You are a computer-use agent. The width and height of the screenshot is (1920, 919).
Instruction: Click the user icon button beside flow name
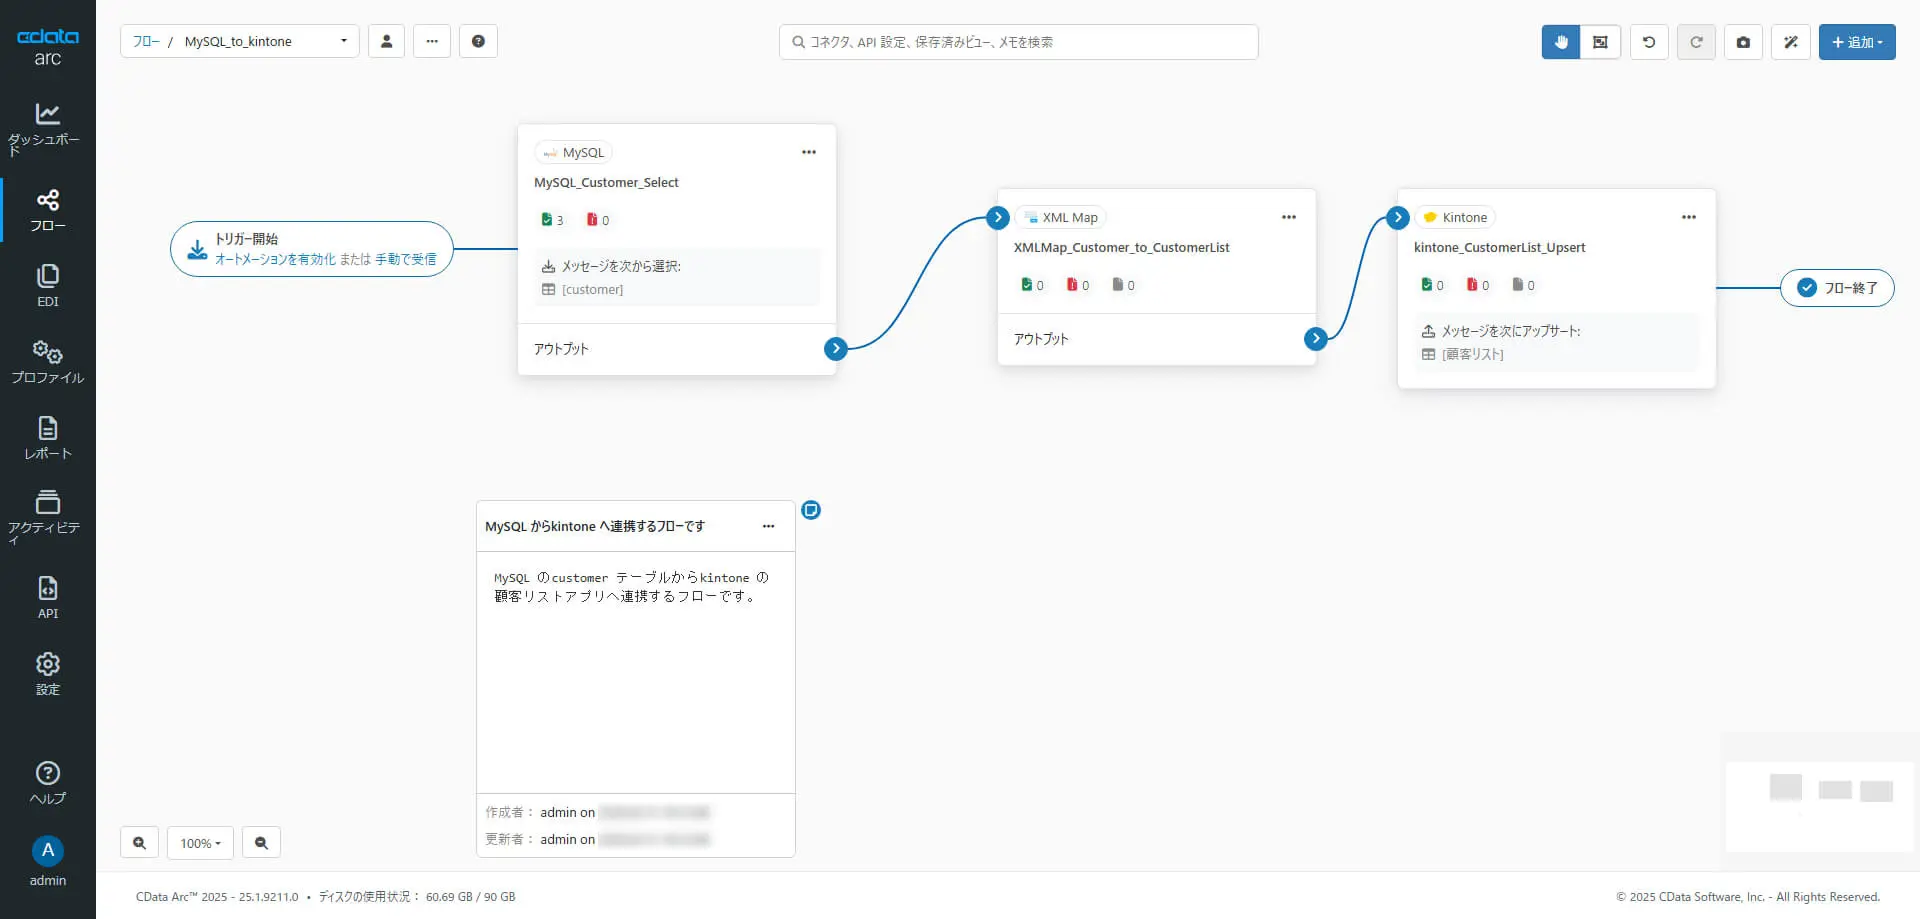(386, 41)
